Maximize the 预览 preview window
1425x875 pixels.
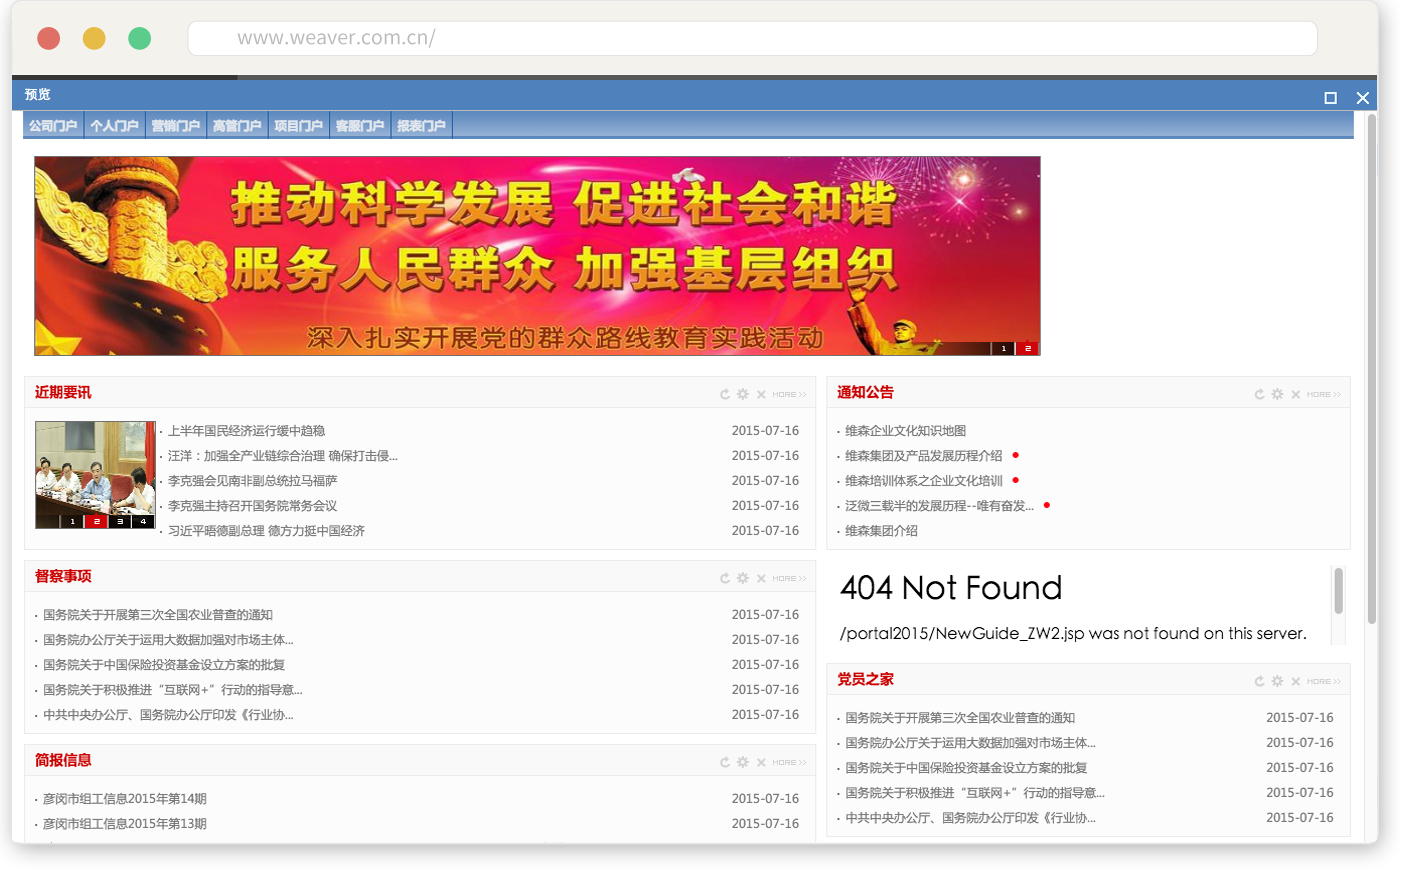pos(1330,98)
